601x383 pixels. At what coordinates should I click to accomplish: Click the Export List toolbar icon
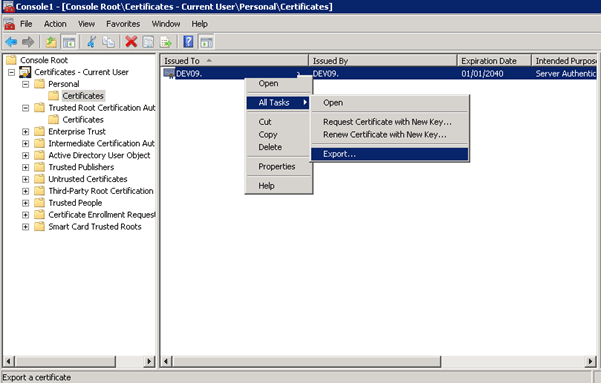coord(166,42)
